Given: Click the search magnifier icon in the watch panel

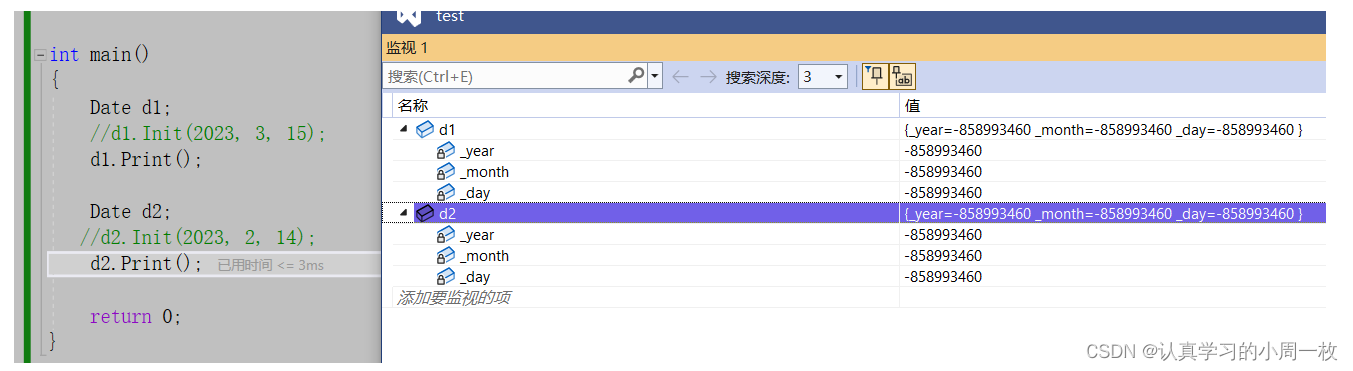Looking at the screenshot, I should click(x=636, y=76).
